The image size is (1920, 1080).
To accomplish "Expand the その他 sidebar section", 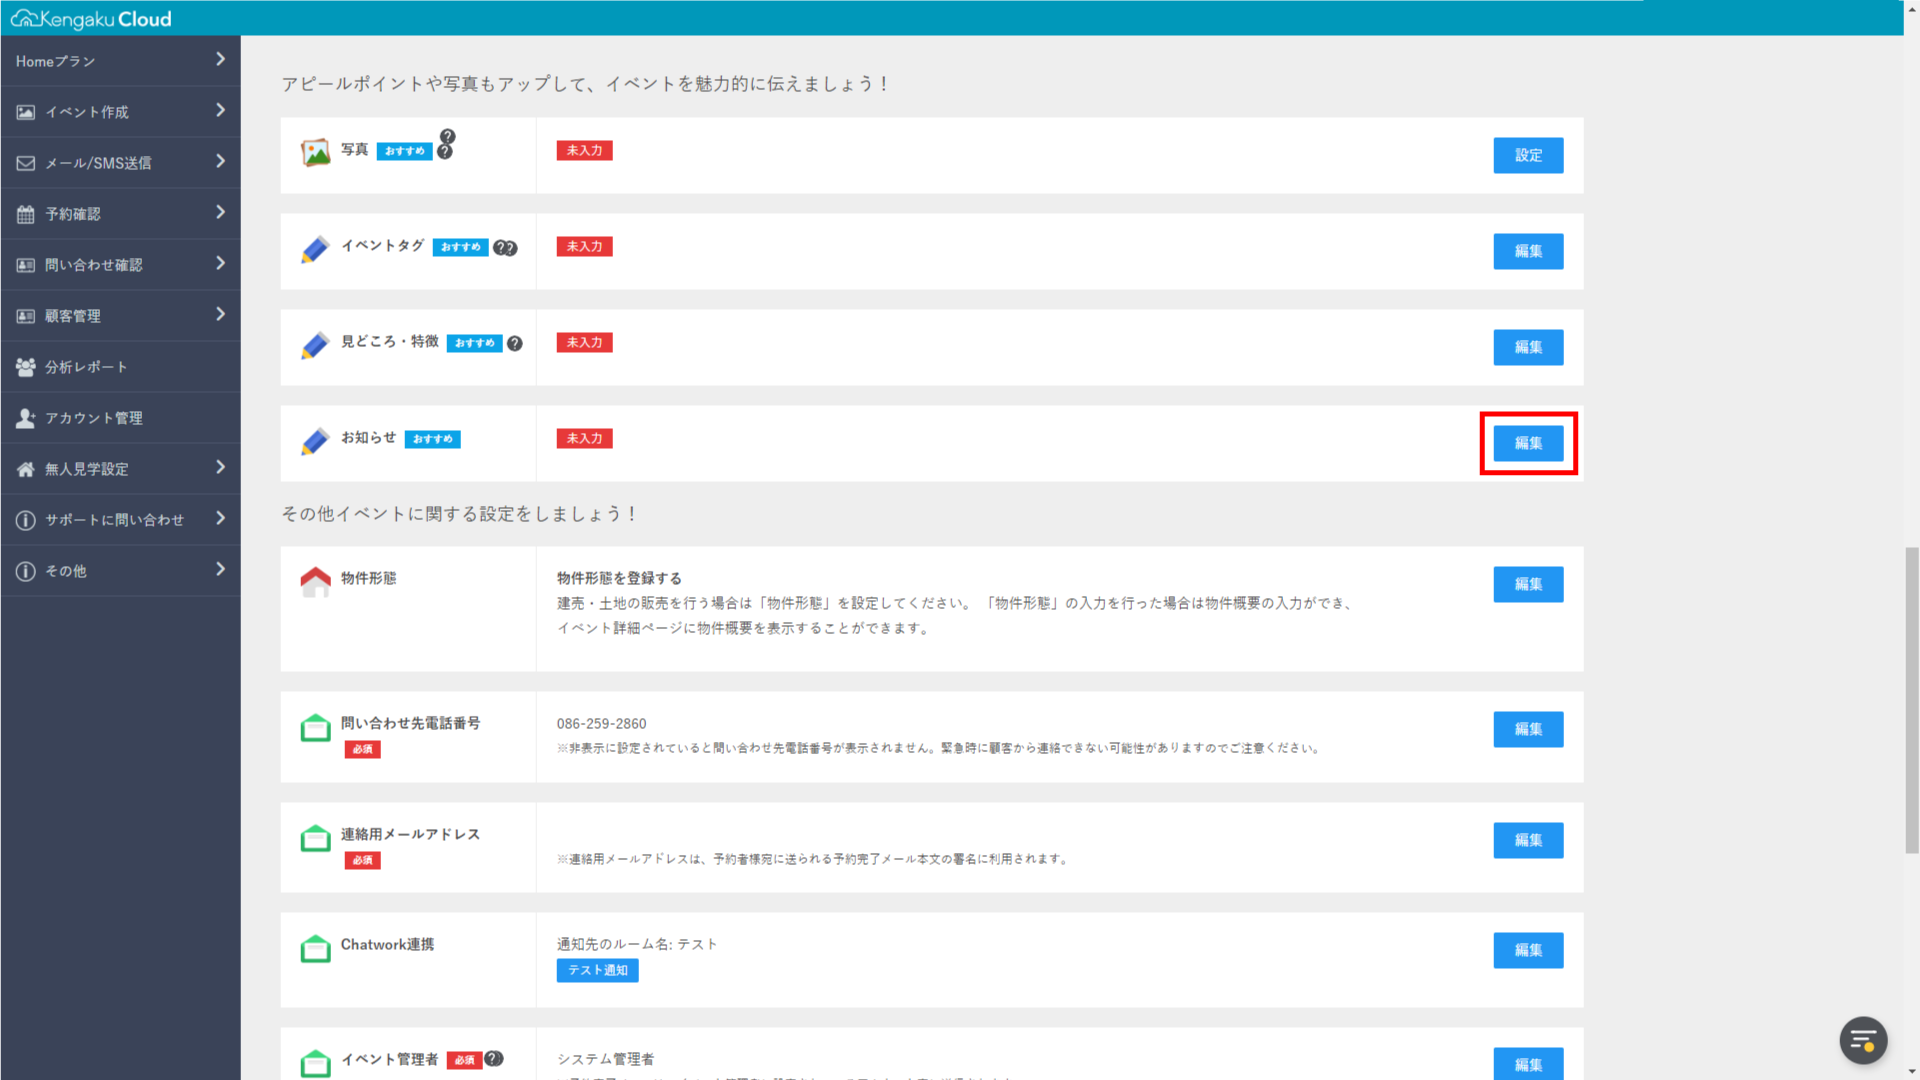I will pyautogui.click(x=220, y=570).
